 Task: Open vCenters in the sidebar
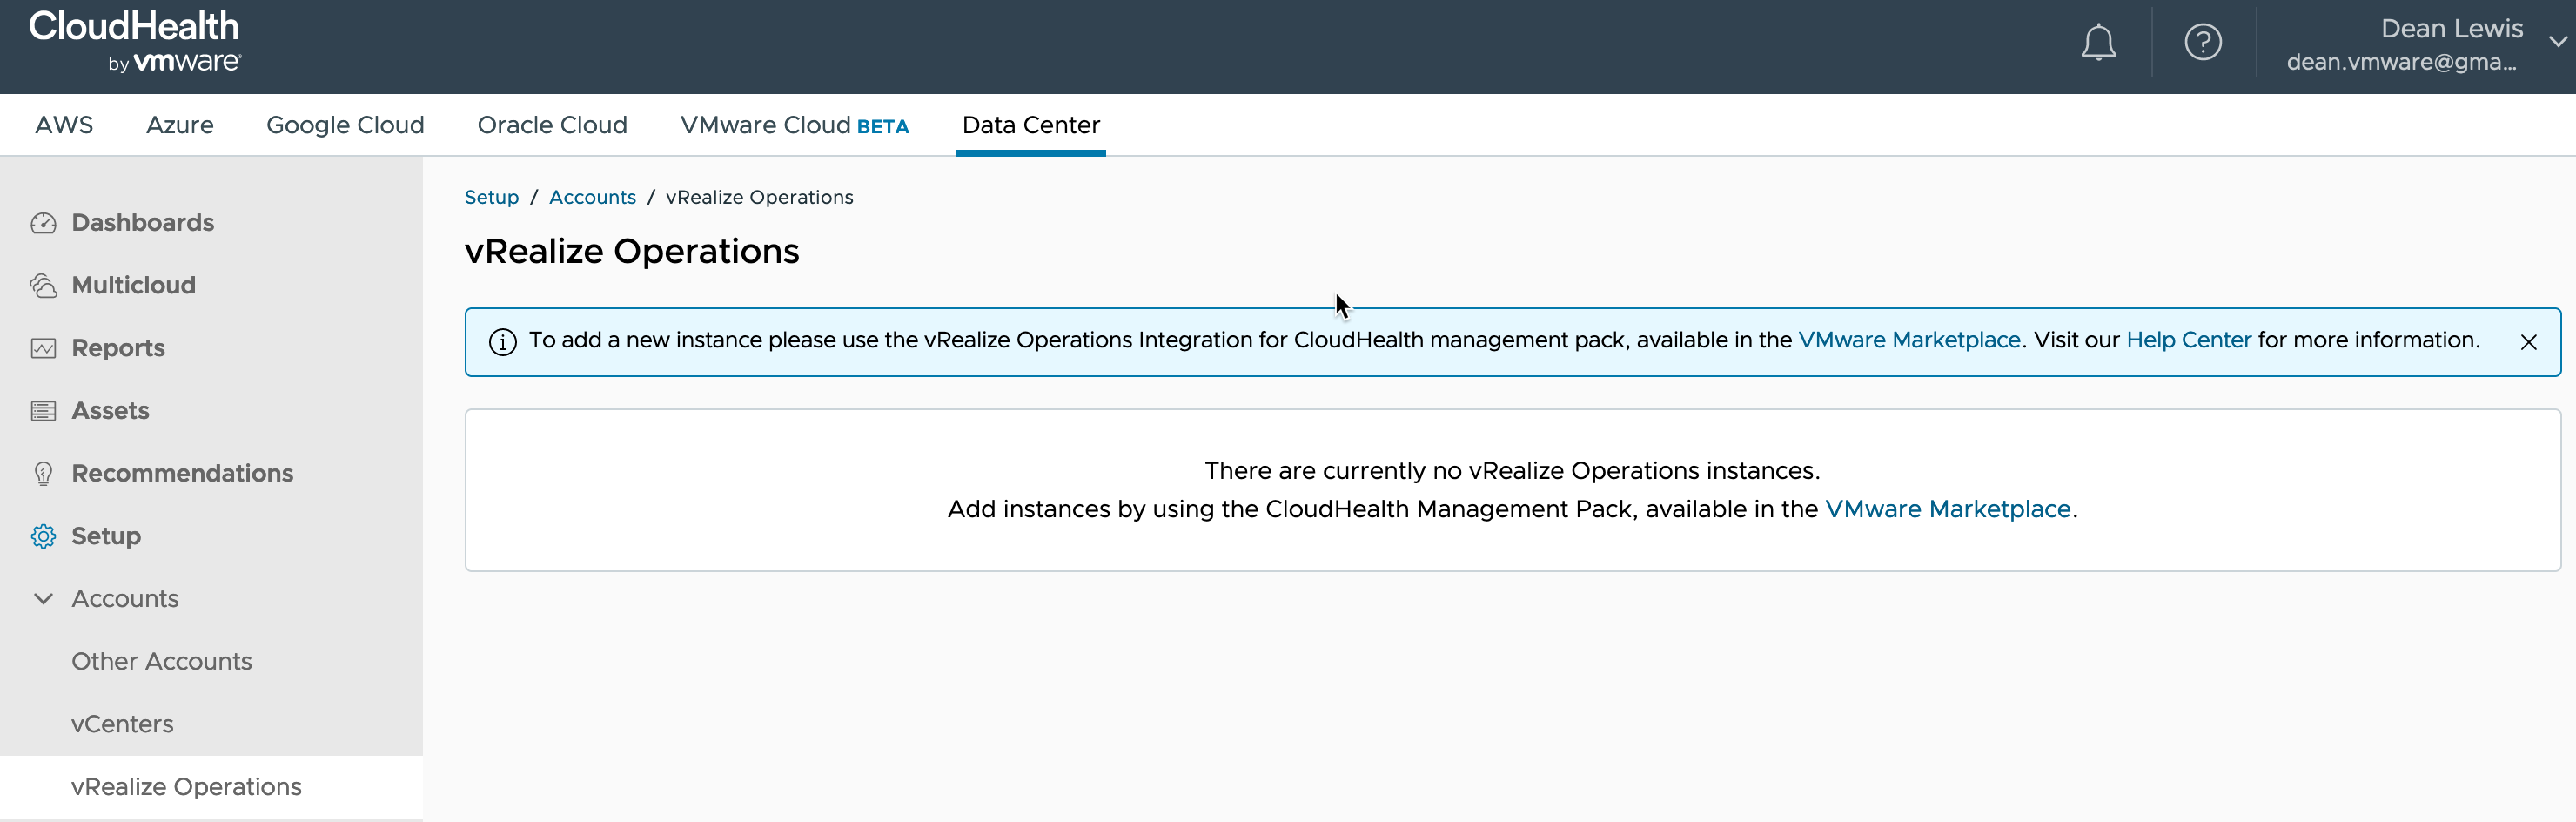pyautogui.click(x=122, y=724)
